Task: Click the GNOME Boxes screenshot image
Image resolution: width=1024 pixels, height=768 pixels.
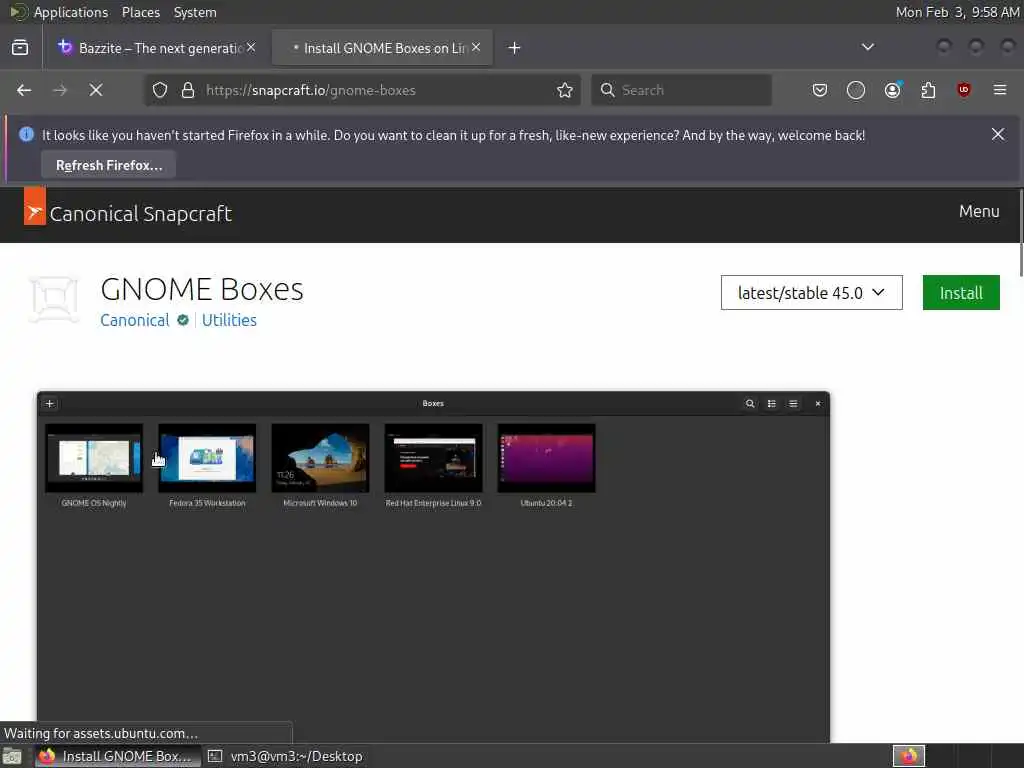Action: tap(434, 566)
